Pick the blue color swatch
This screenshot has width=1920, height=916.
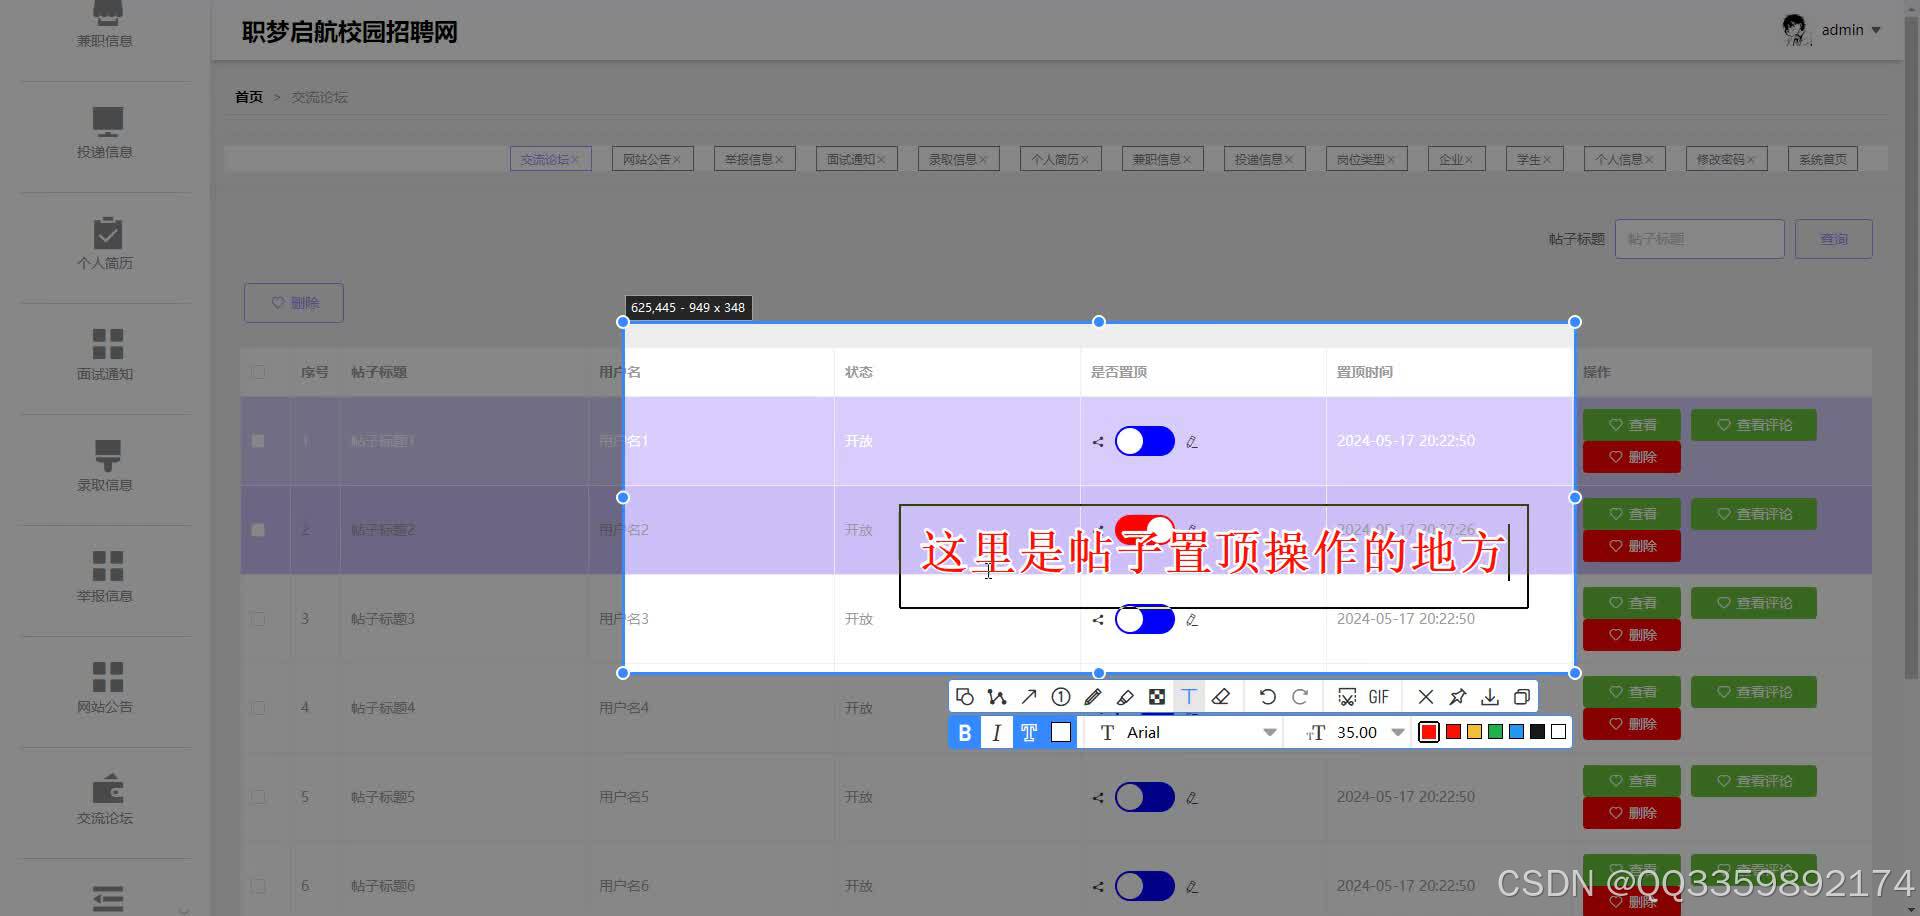(x=1516, y=732)
